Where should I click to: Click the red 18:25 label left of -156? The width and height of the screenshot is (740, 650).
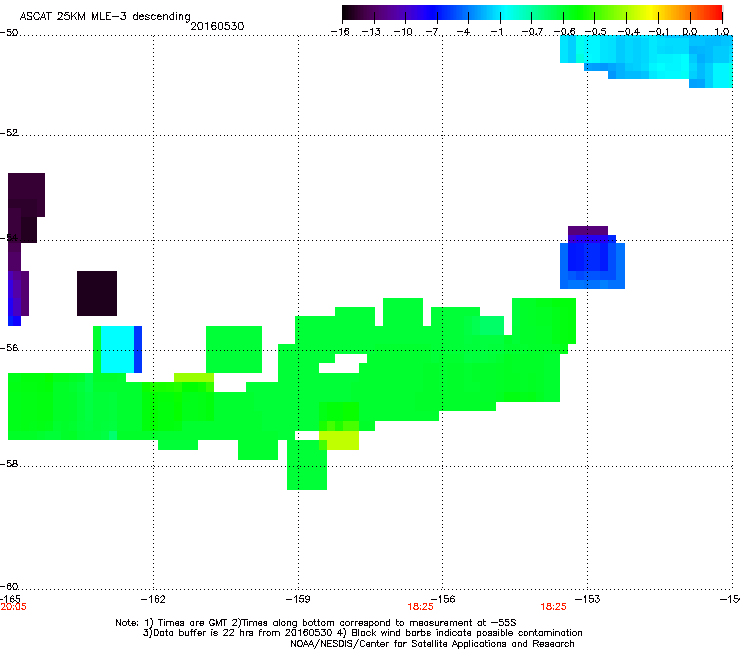click(x=420, y=607)
